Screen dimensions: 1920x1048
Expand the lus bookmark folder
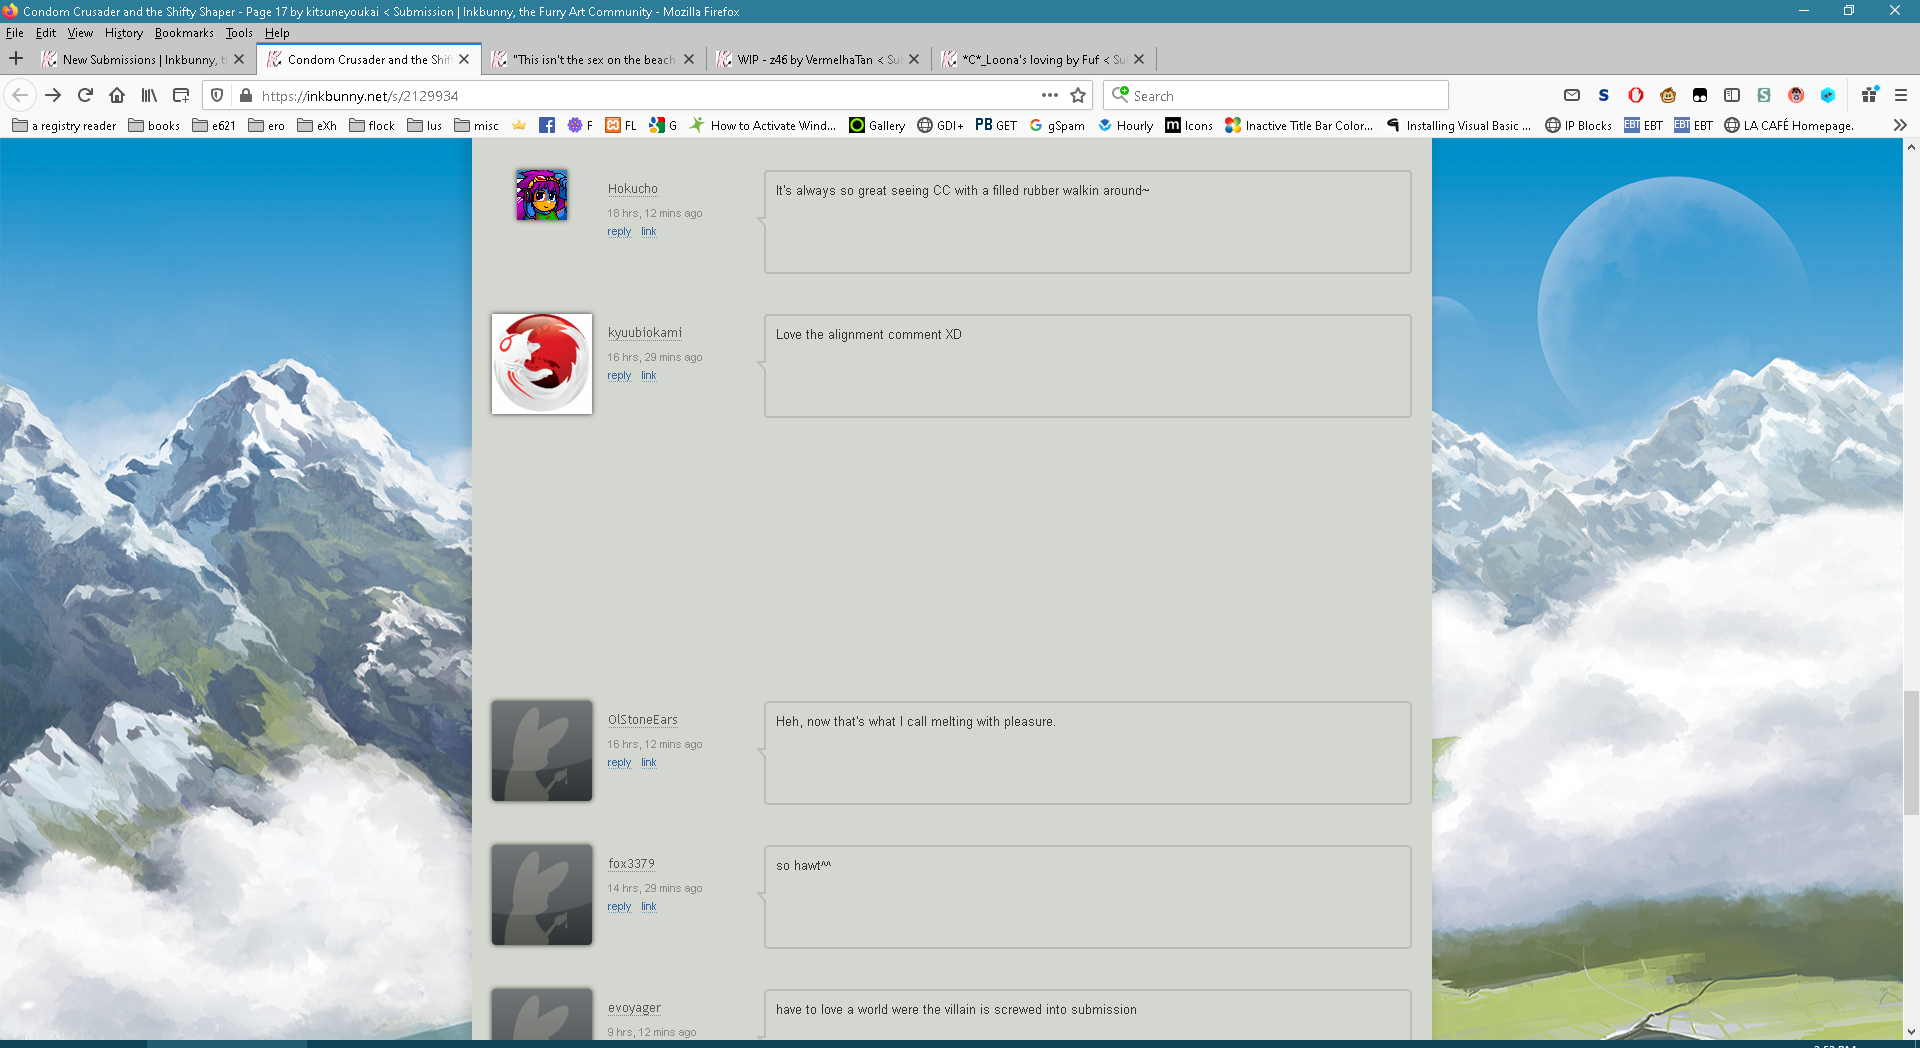425,125
